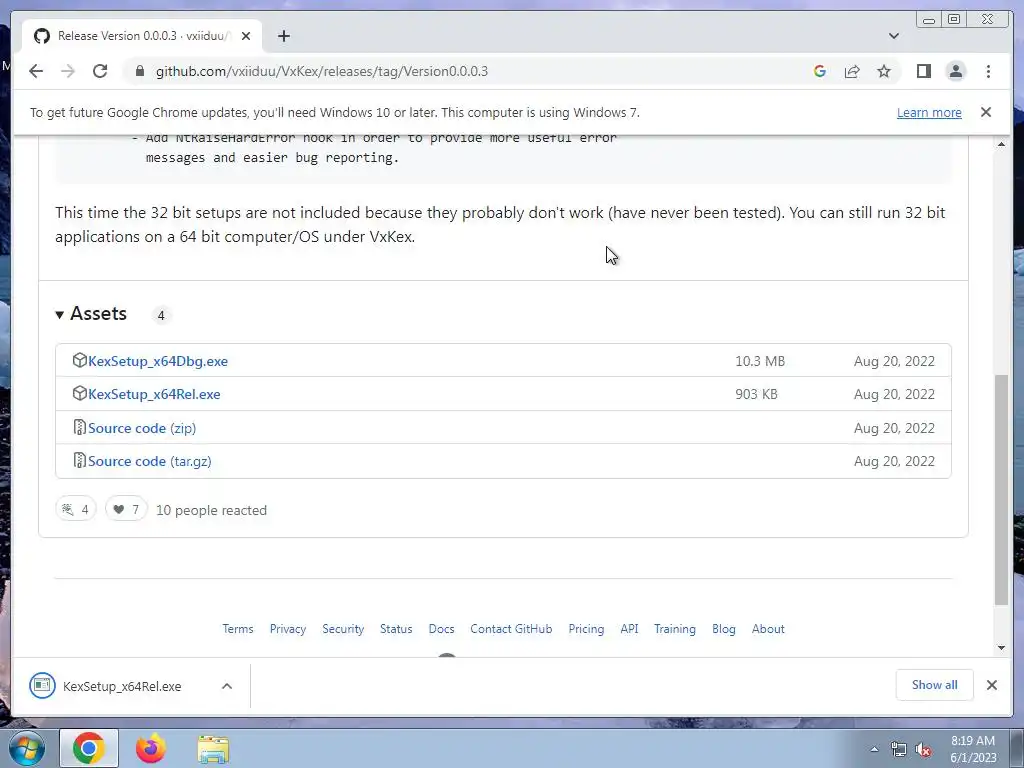Close the Release Version 0.0.0.3 tab
The image size is (1024, 768).
pyautogui.click(x=246, y=36)
